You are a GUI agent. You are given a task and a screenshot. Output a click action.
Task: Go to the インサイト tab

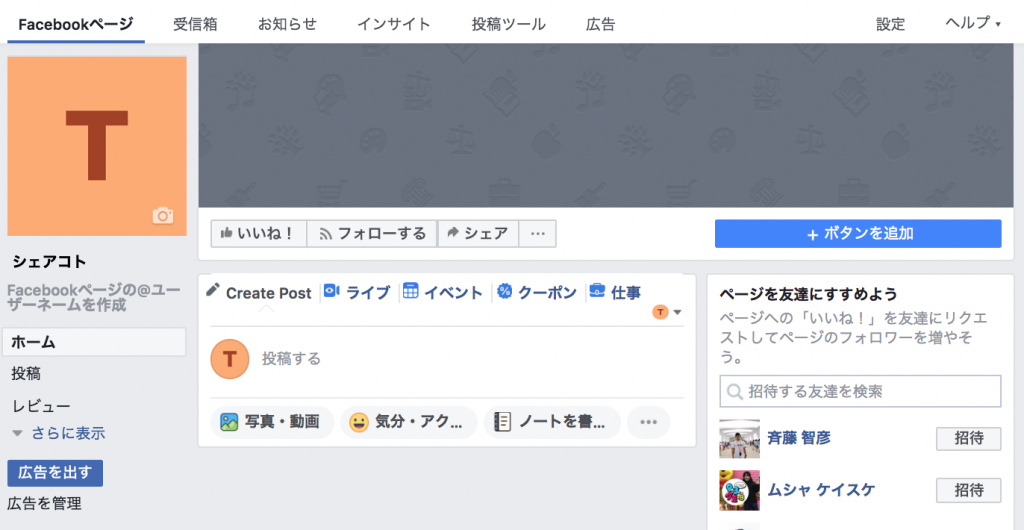pos(394,24)
